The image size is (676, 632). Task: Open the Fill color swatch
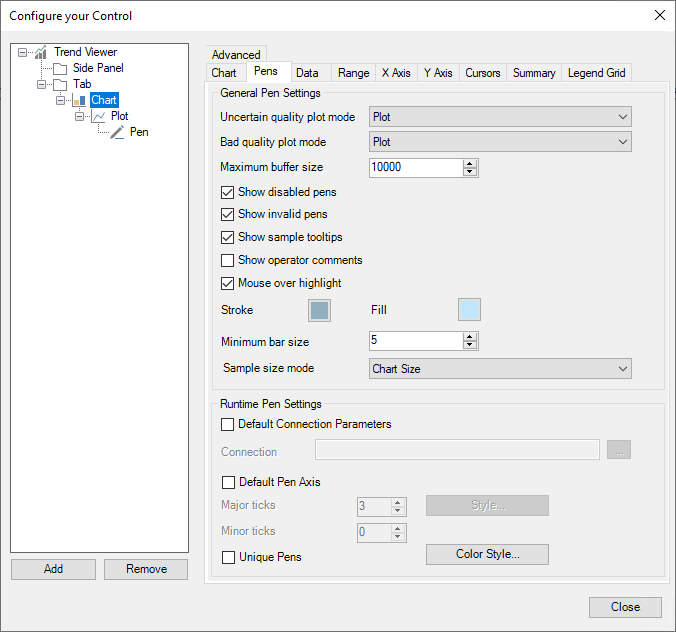click(469, 310)
